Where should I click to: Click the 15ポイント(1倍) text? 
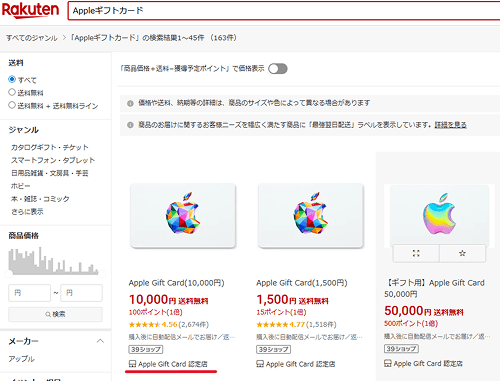[x=281, y=312]
